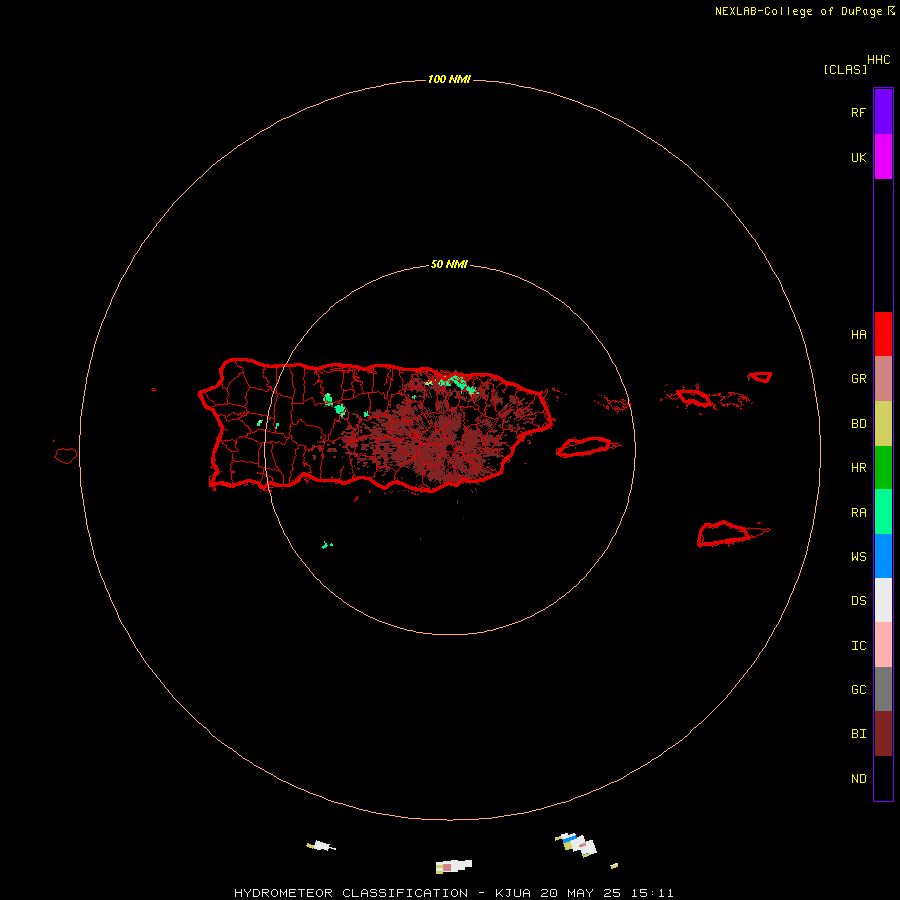Click the GC legend label

pyautogui.click(x=858, y=689)
